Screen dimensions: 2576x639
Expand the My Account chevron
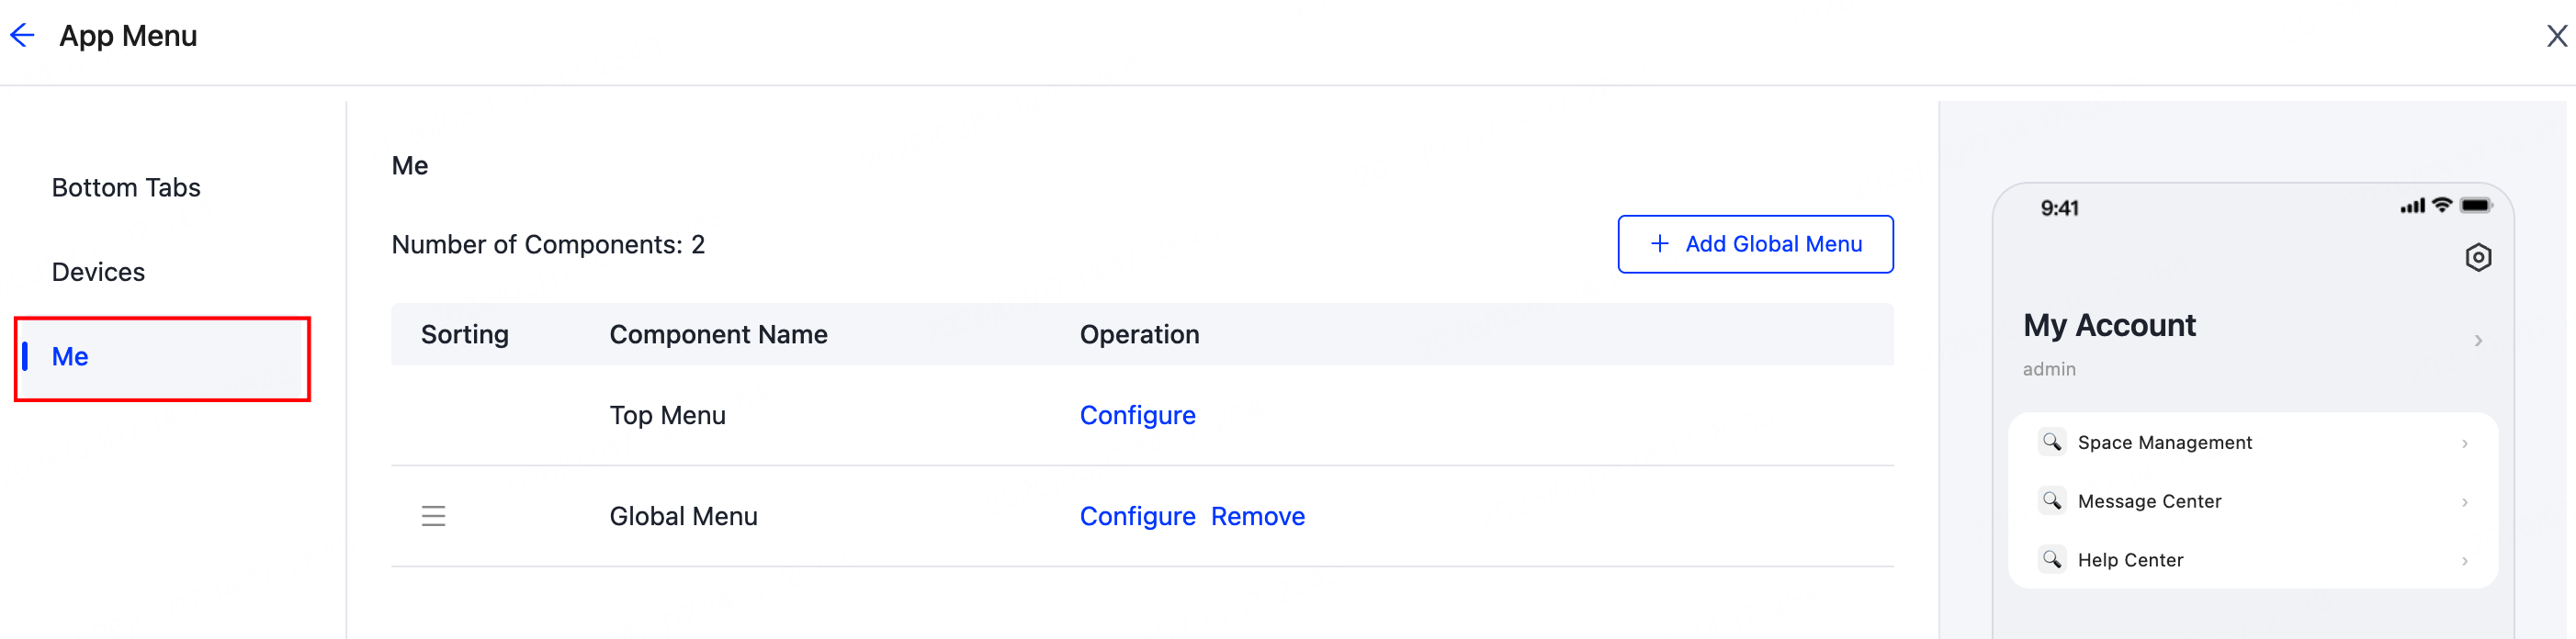coord(2477,341)
